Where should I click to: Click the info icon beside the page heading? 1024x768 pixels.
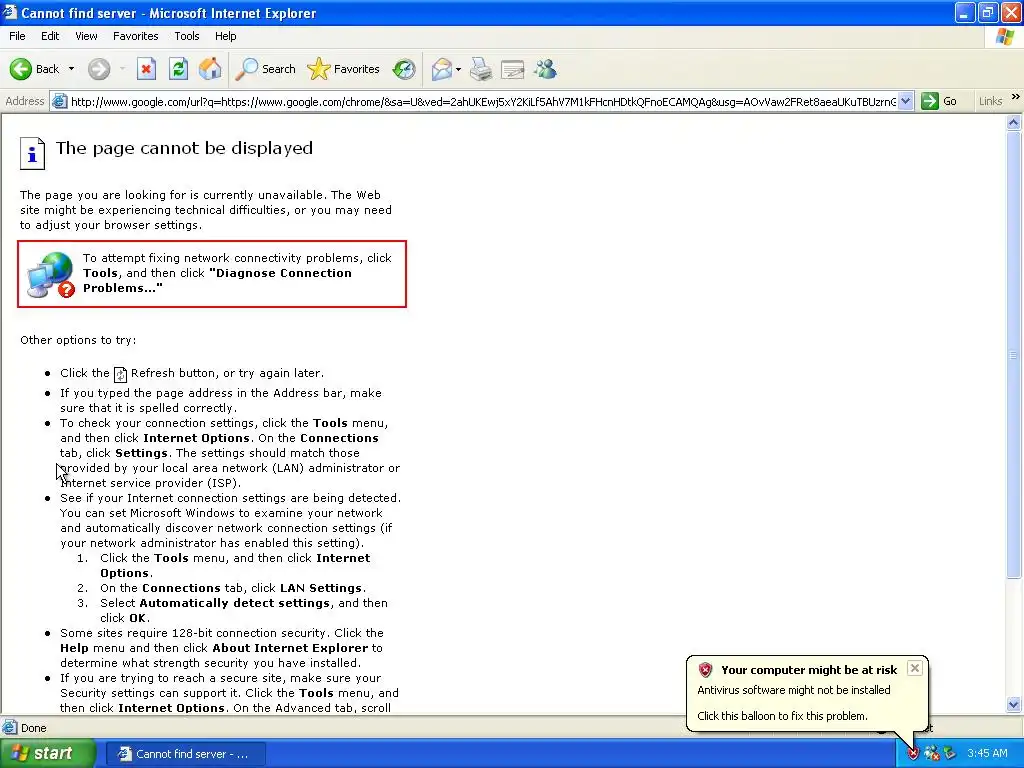32,153
